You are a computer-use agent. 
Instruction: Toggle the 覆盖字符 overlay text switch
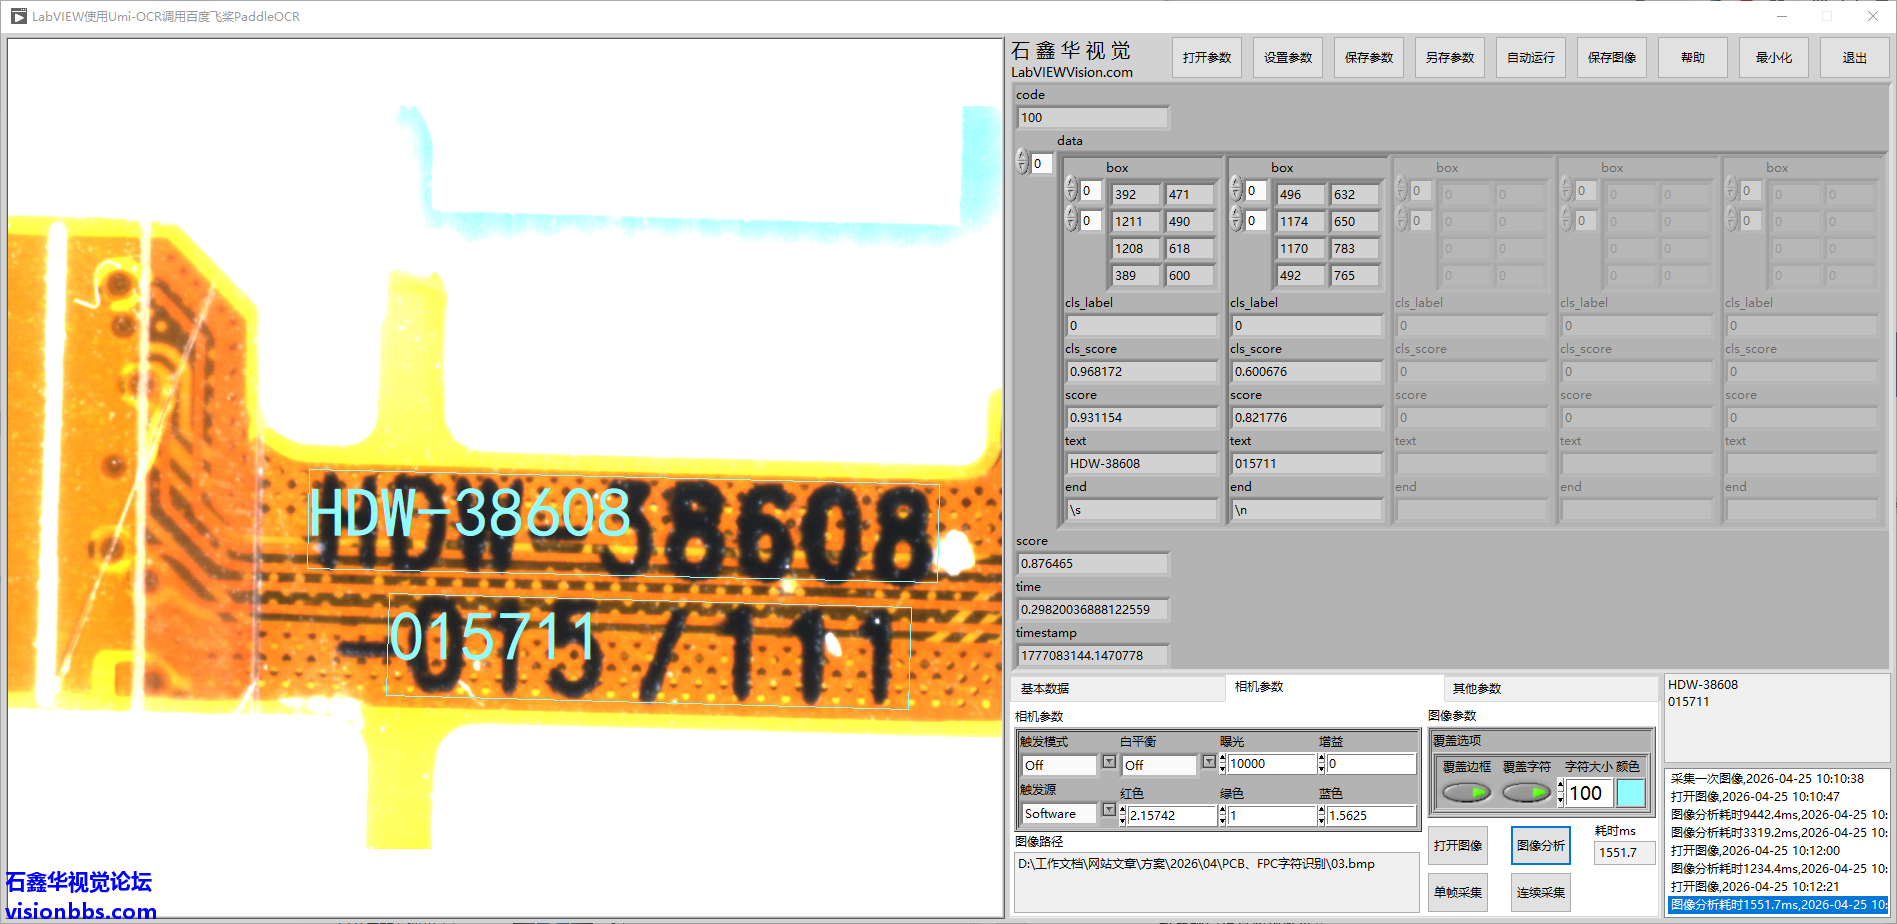[1526, 793]
